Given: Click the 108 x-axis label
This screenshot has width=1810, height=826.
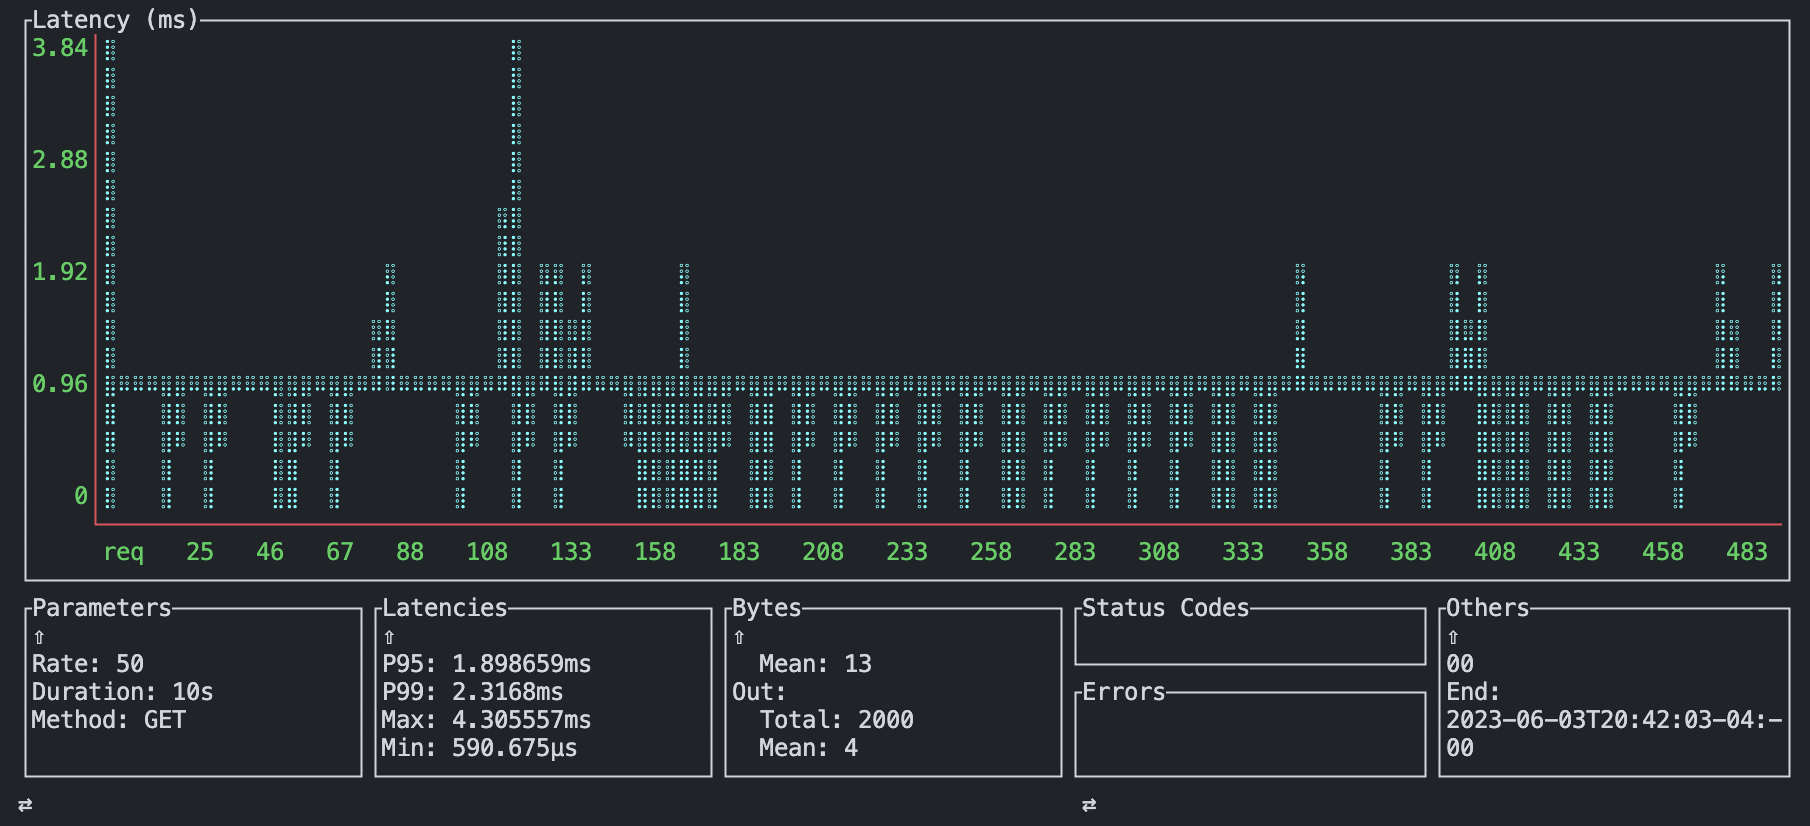Looking at the screenshot, I should coord(487,552).
